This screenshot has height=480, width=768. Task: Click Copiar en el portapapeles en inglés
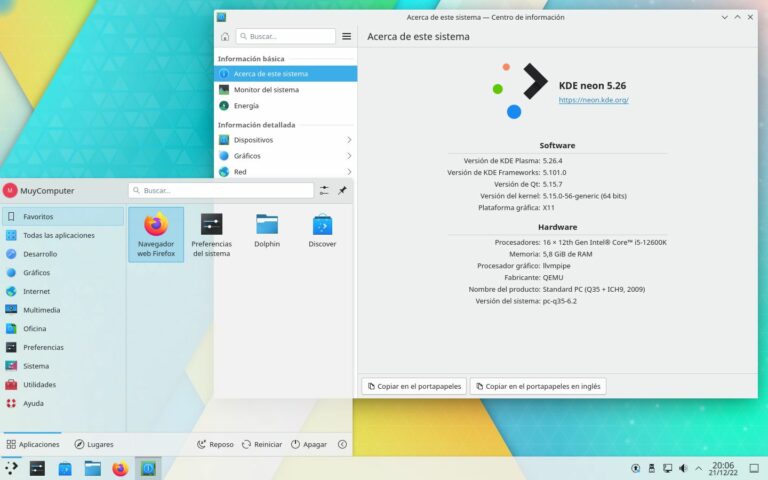point(538,386)
